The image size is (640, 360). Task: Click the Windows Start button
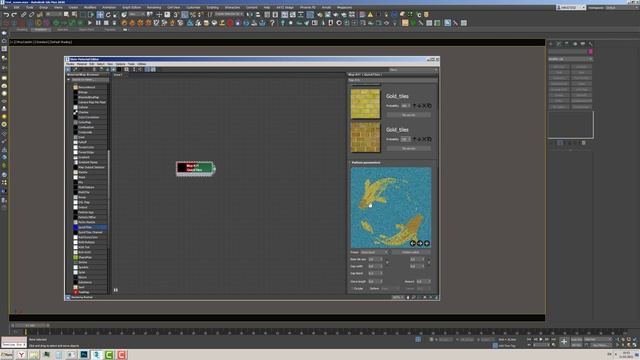(x=7, y=355)
